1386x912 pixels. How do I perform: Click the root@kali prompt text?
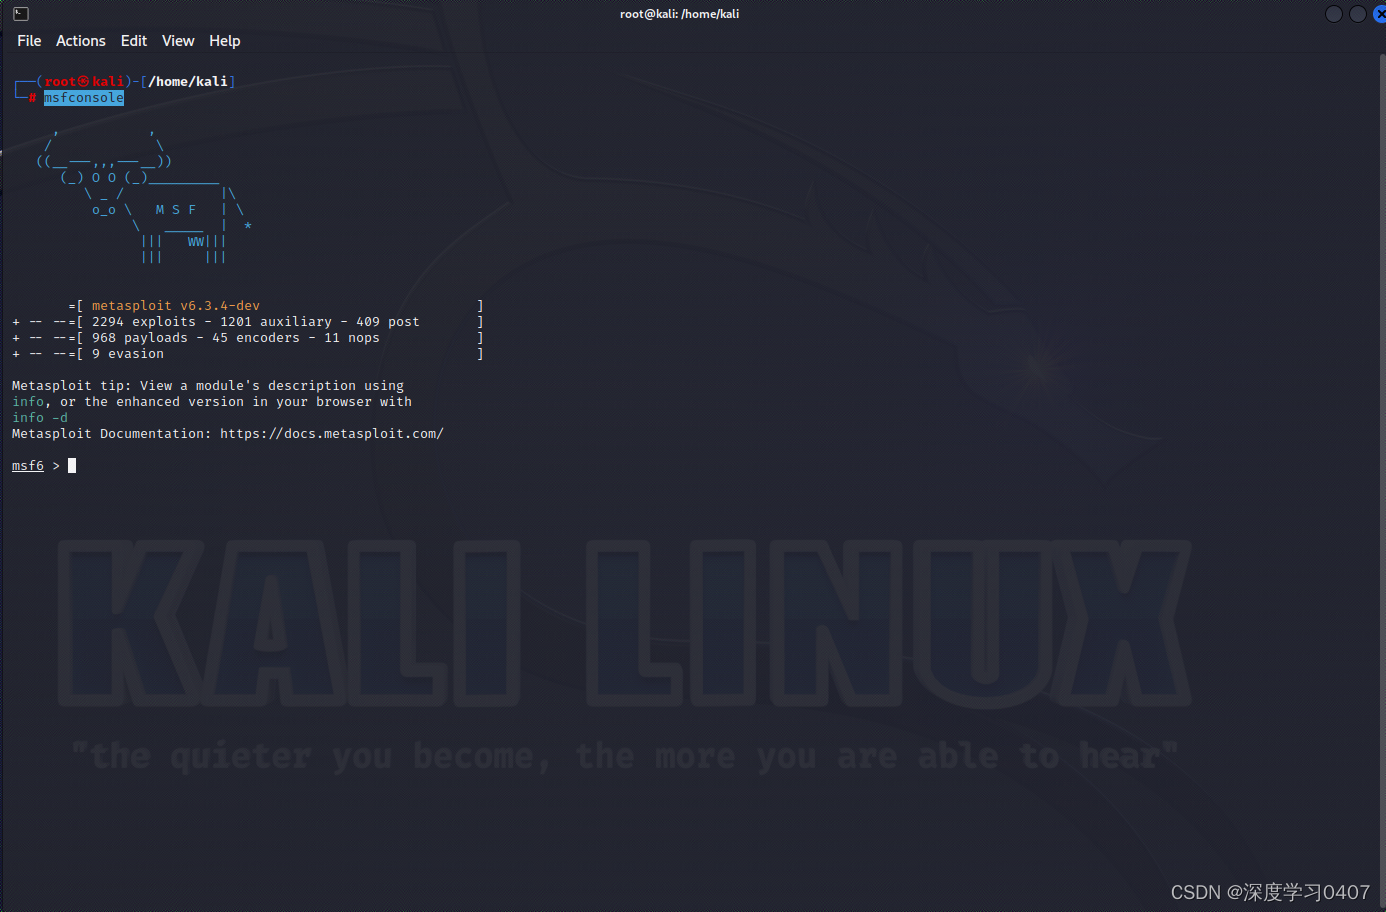[x=84, y=82]
